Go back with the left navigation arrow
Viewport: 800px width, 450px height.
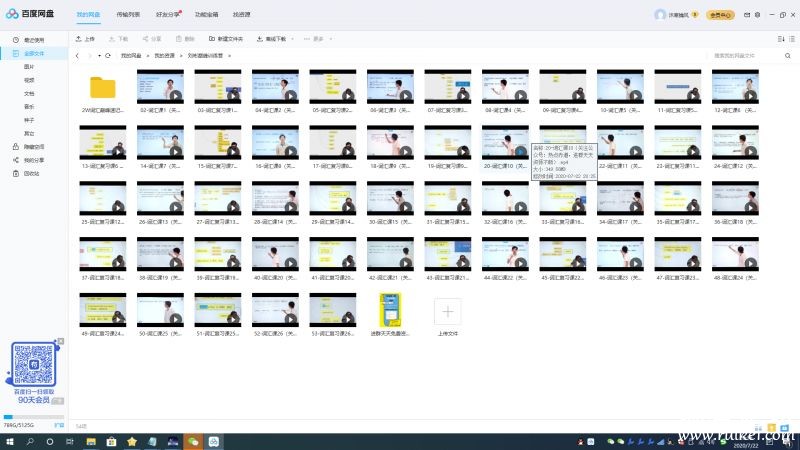(x=77, y=56)
